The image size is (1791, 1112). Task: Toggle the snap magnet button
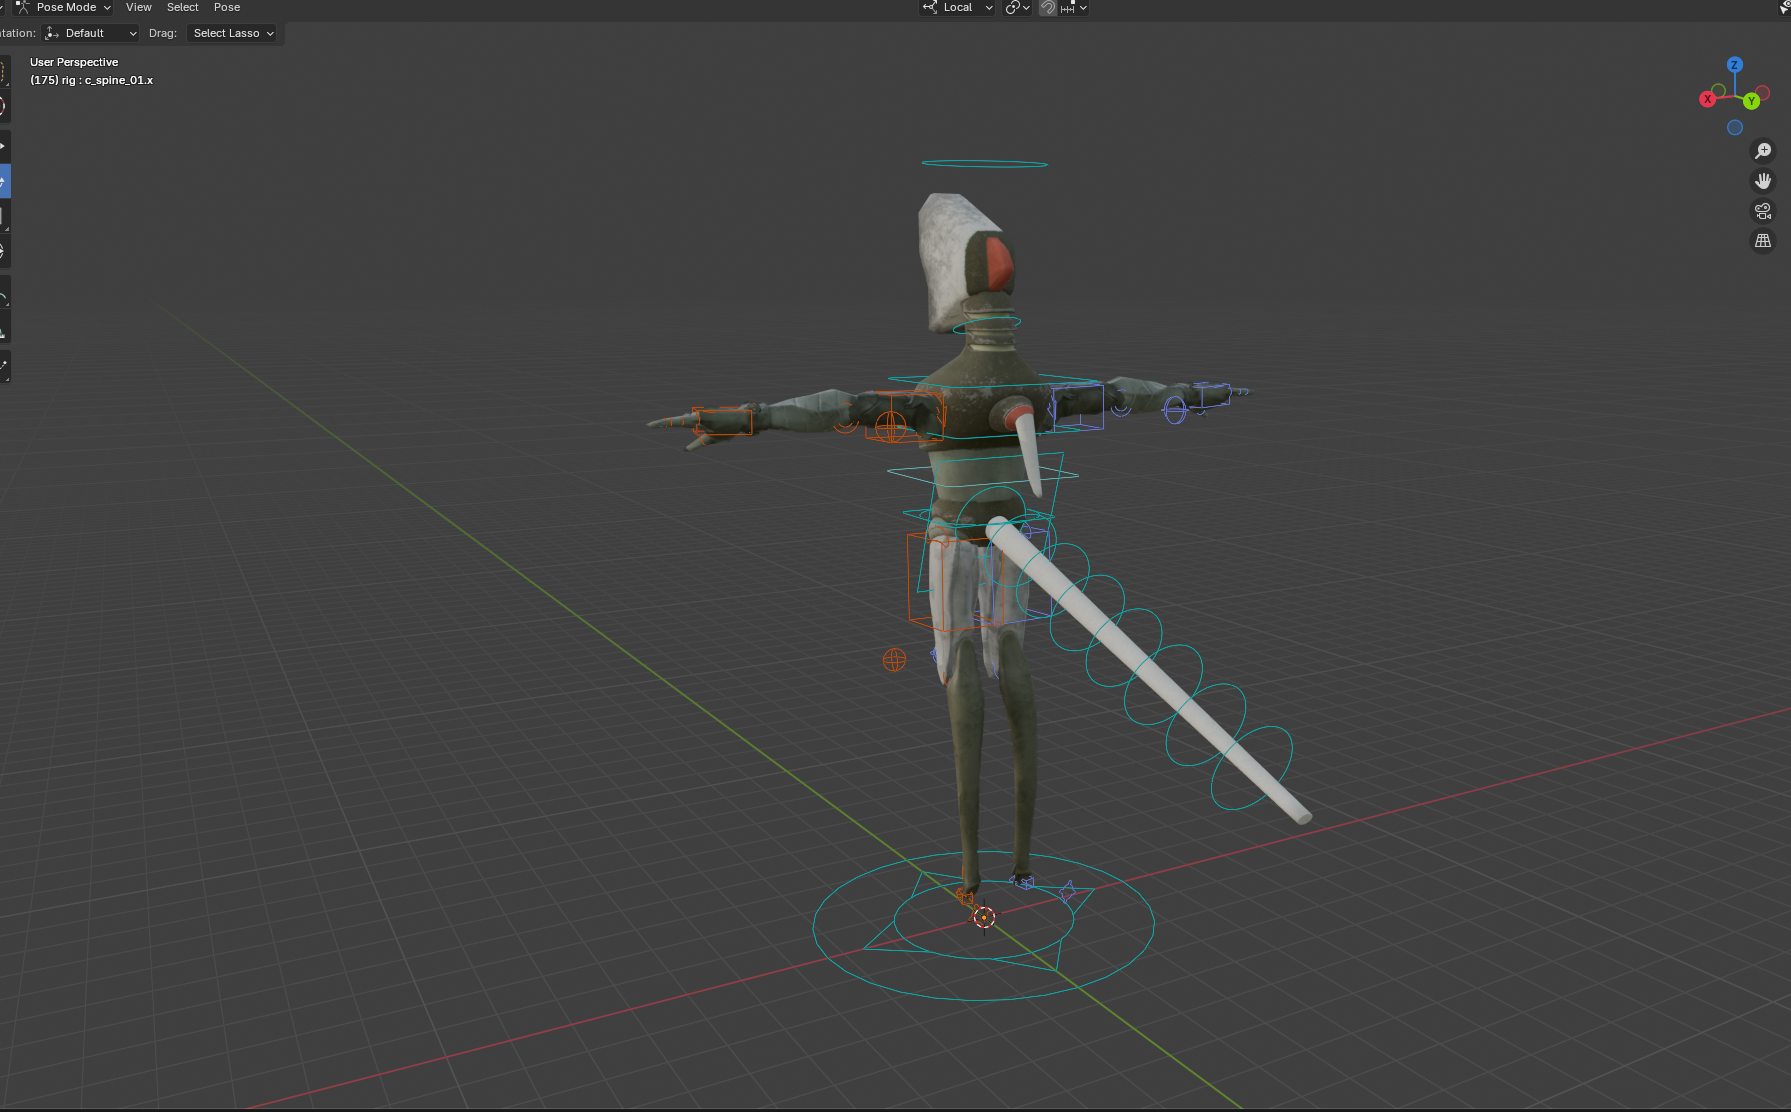click(1047, 7)
